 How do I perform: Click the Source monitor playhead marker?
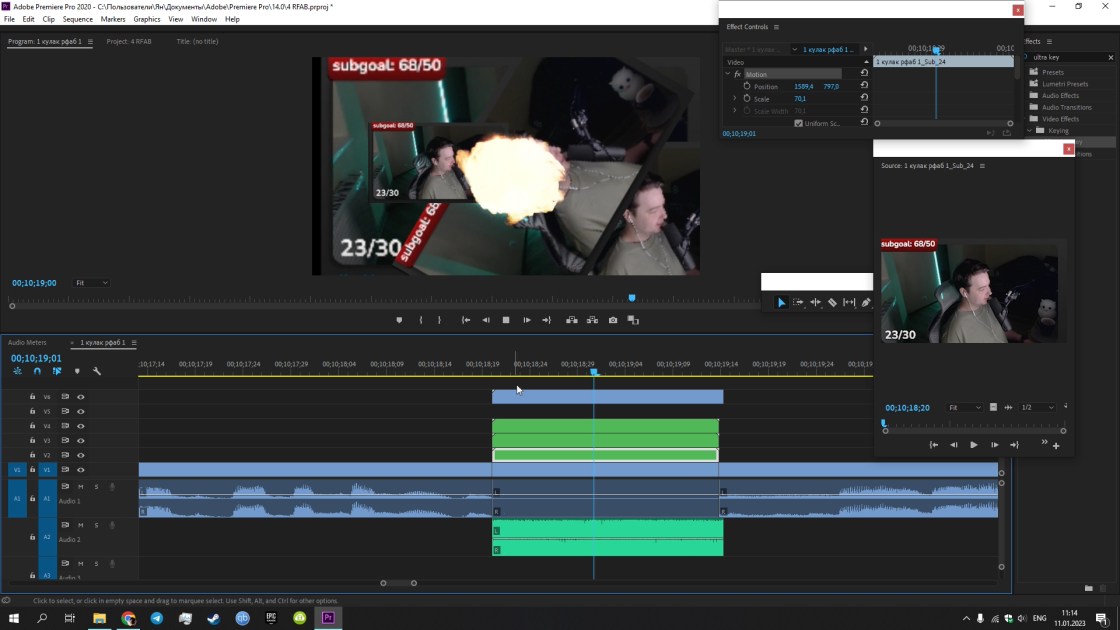pyautogui.click(x=884, y=424)
